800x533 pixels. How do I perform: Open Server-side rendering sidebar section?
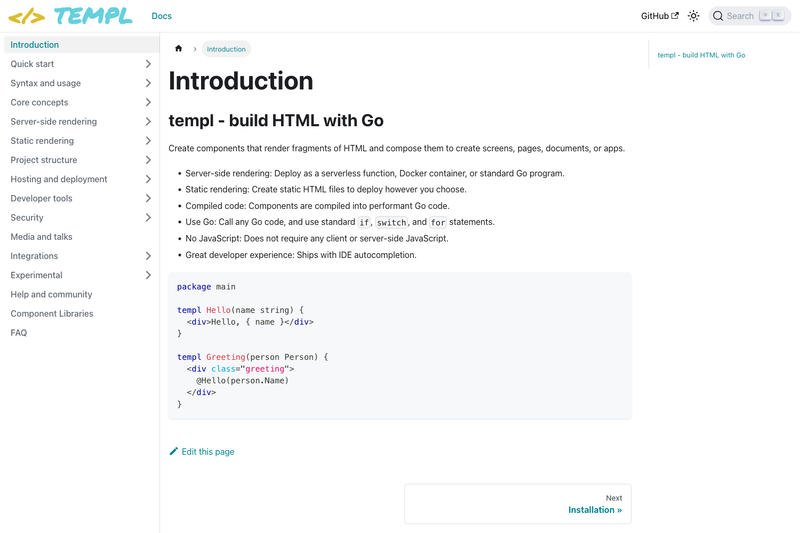54,121
